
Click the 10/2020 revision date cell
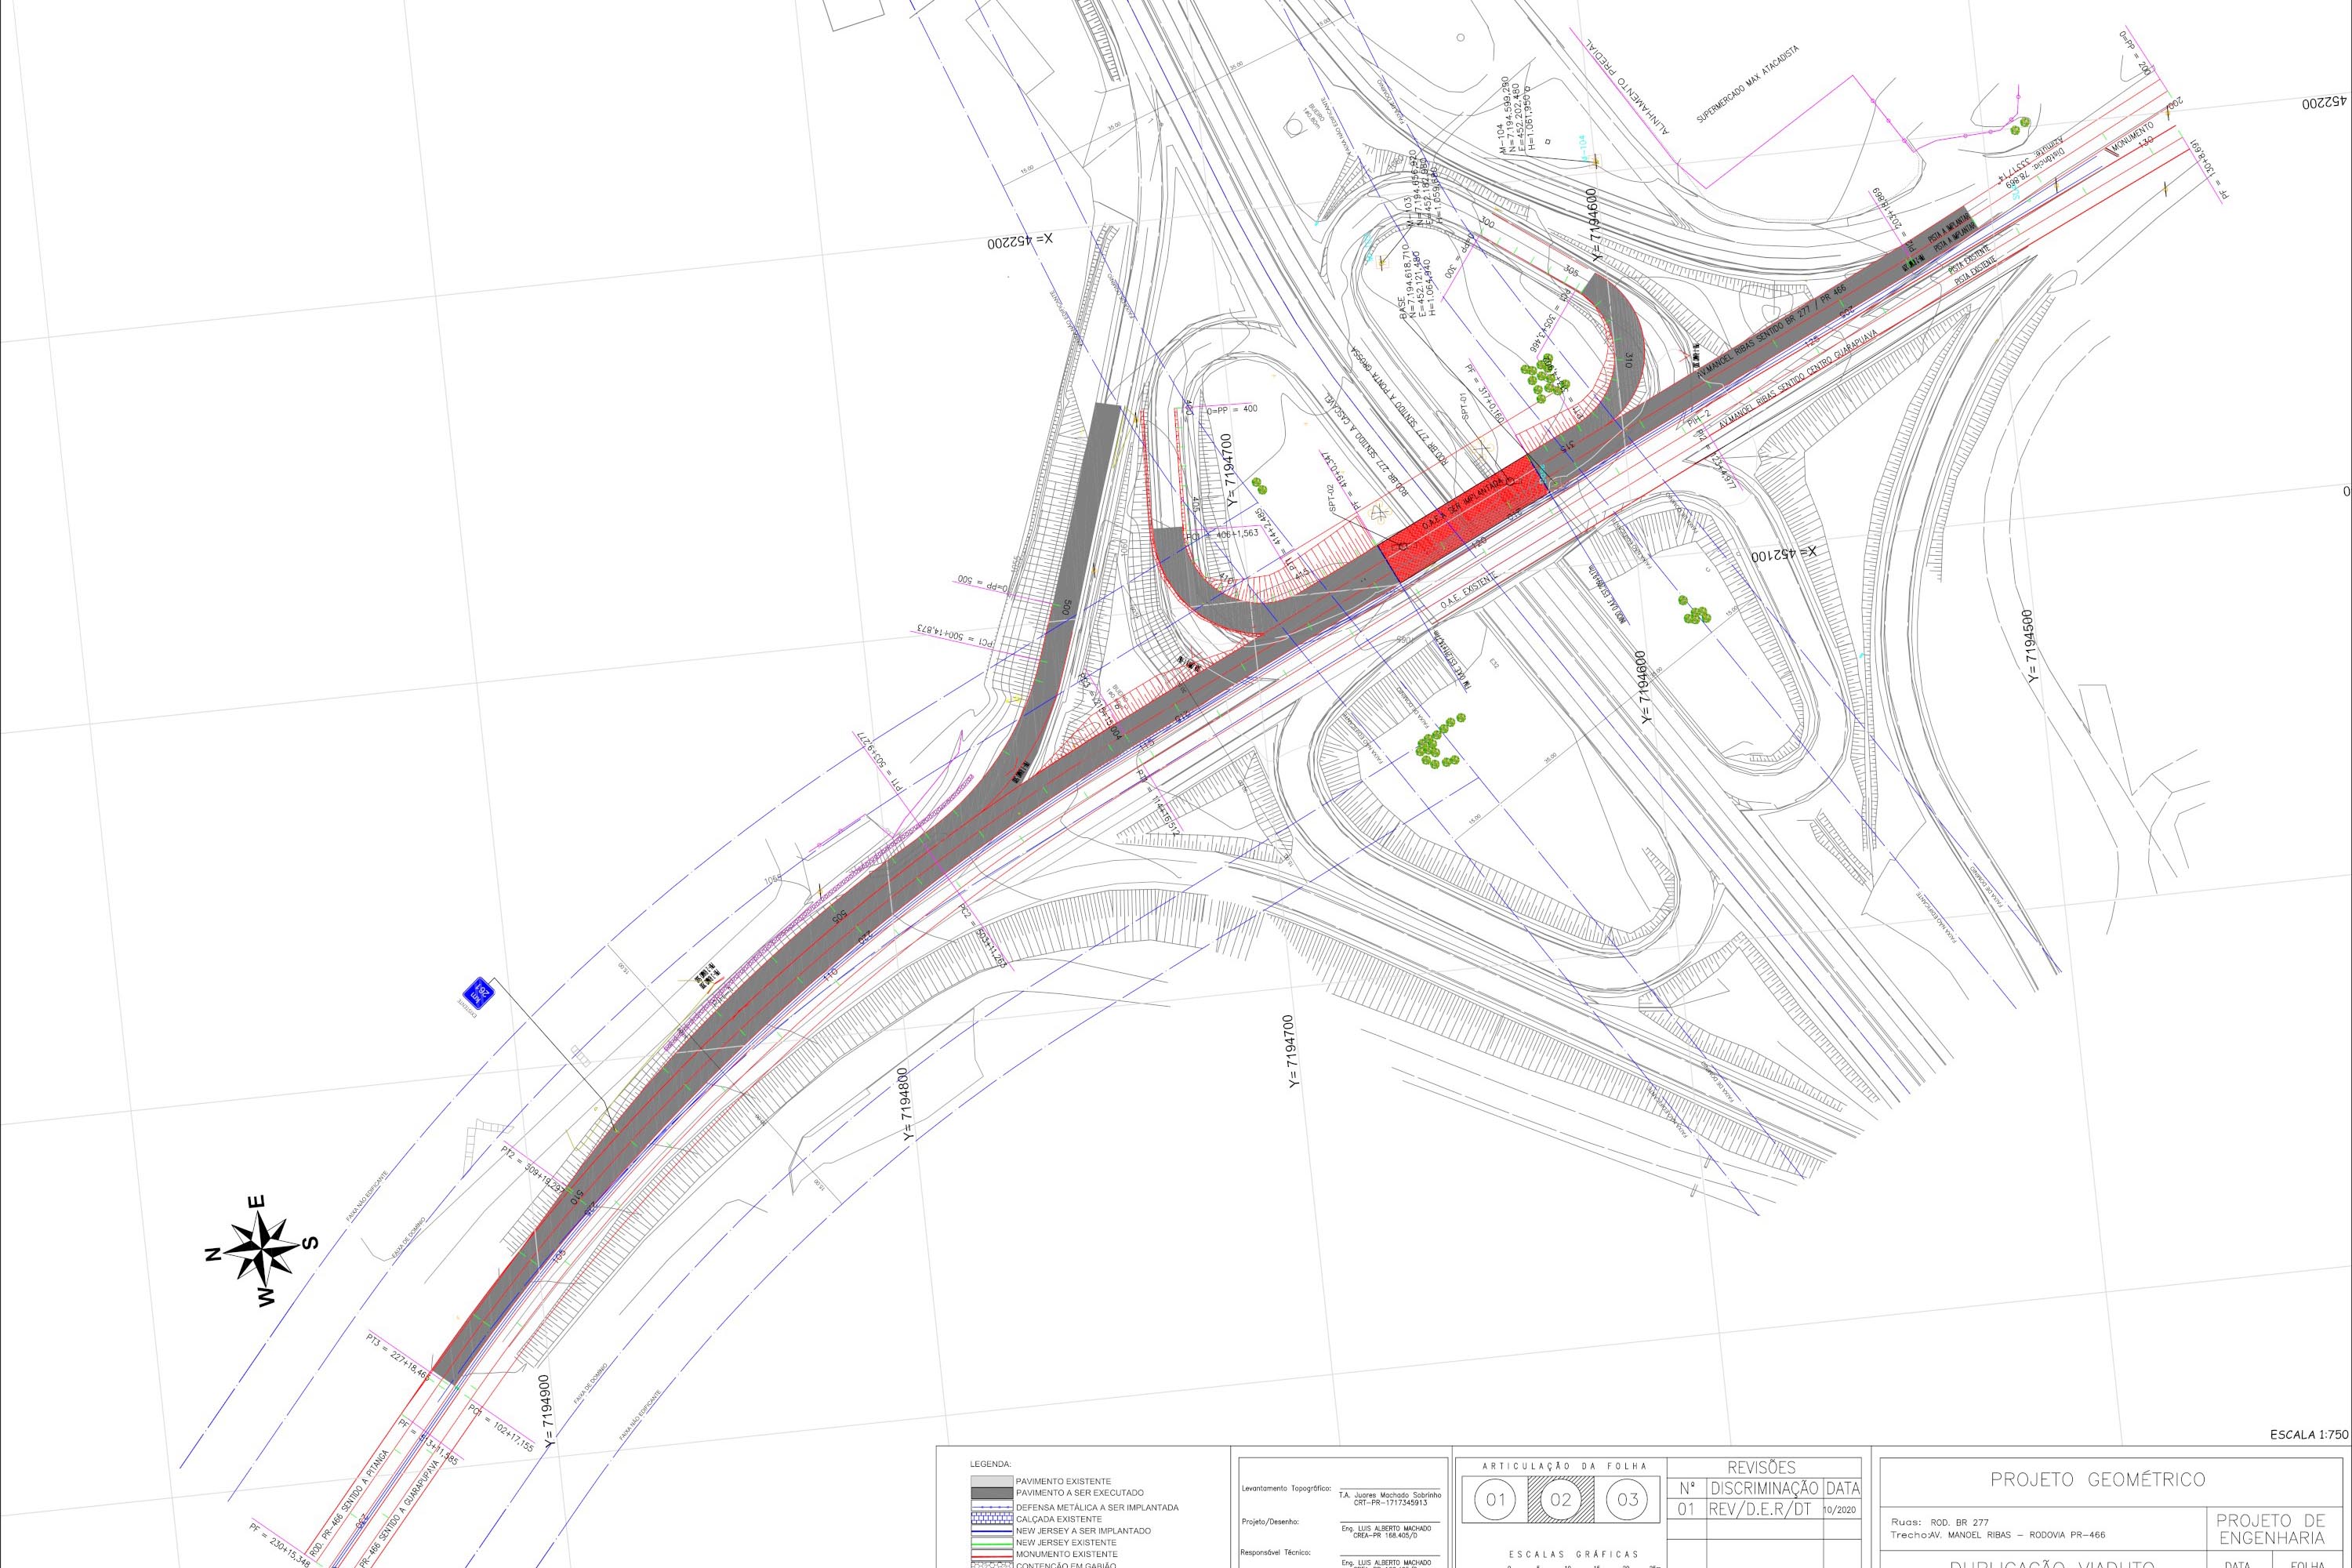(1841, 1509)
